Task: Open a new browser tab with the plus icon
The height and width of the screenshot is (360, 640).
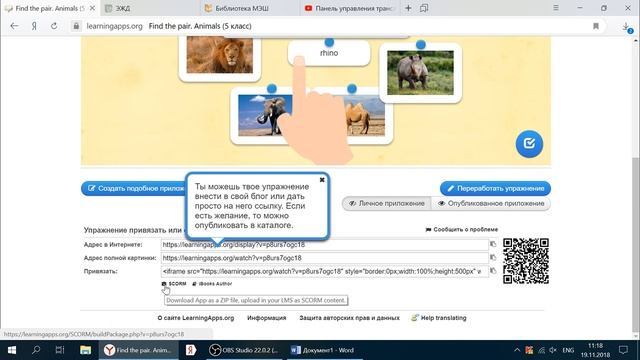Action: tap(408, 8)
